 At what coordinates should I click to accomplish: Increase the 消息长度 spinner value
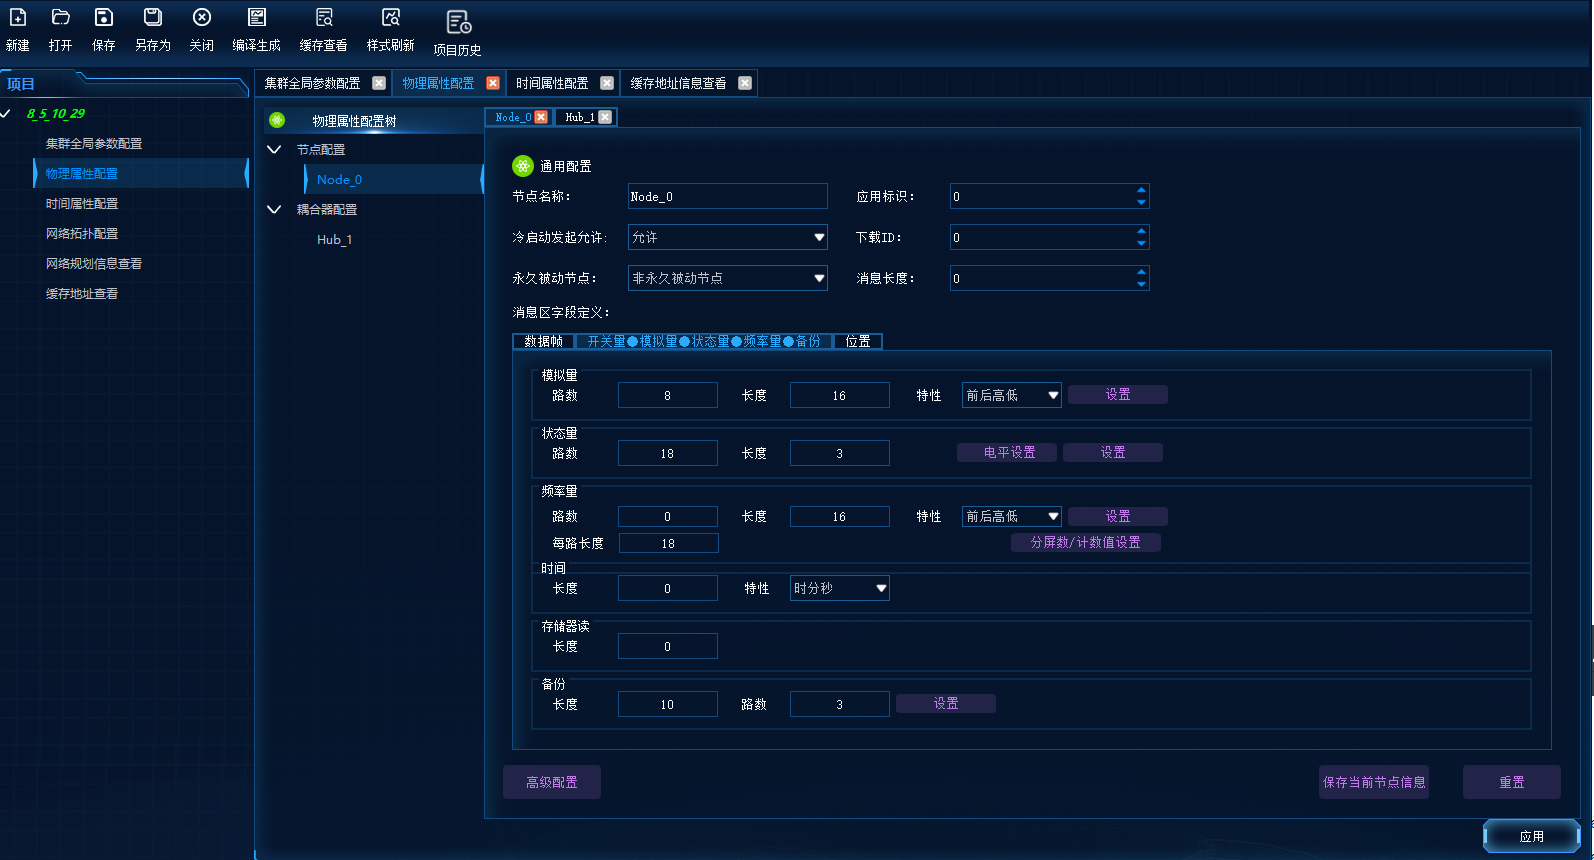pyautogui.click(x=1141, y=272)
